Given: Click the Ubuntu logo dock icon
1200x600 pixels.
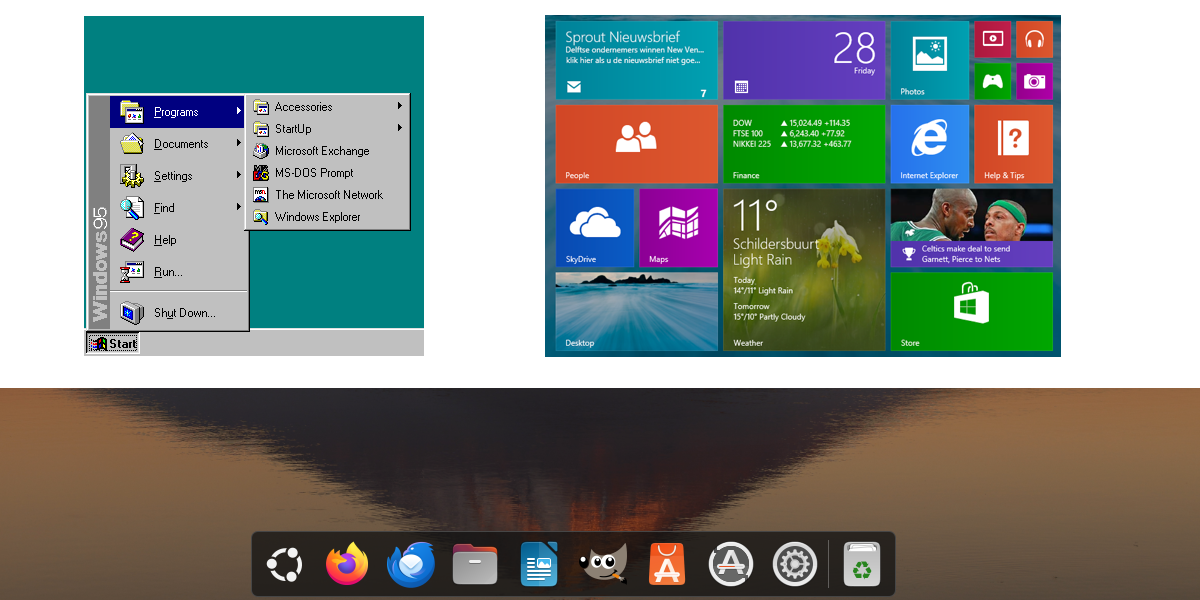Looking at the screenshot, I should click(x=284, y=565).
